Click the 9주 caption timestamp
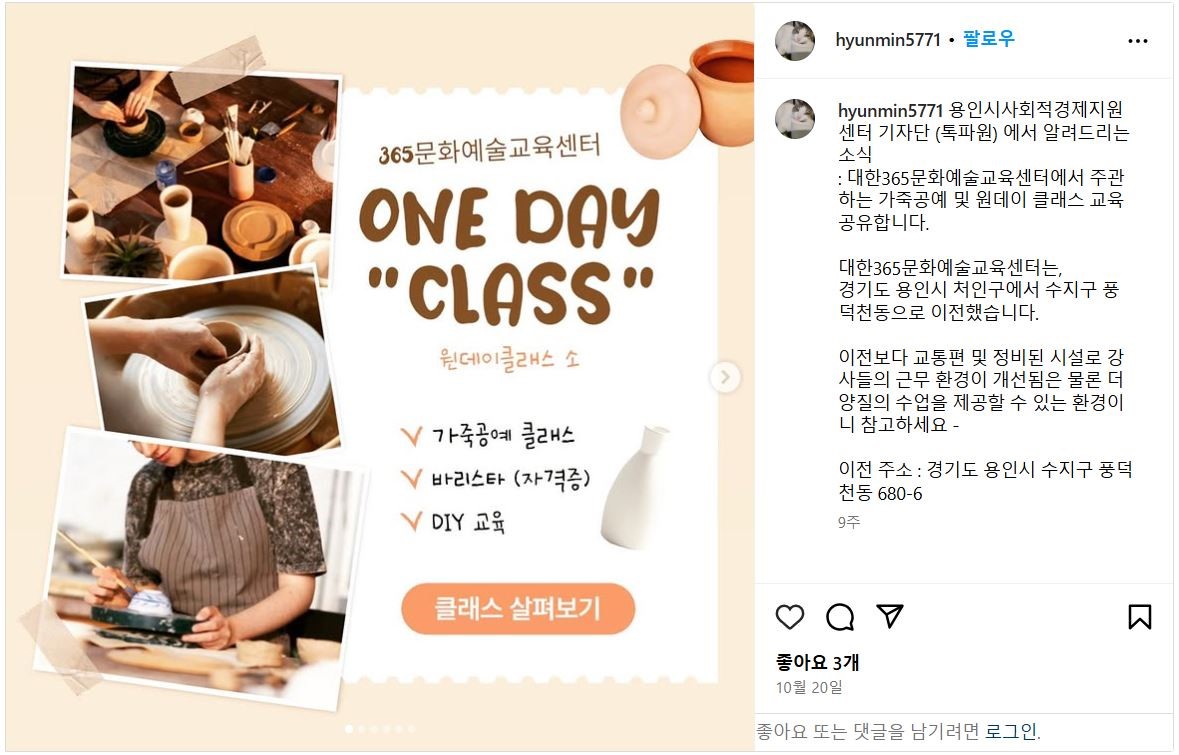 tap(849, 522)
